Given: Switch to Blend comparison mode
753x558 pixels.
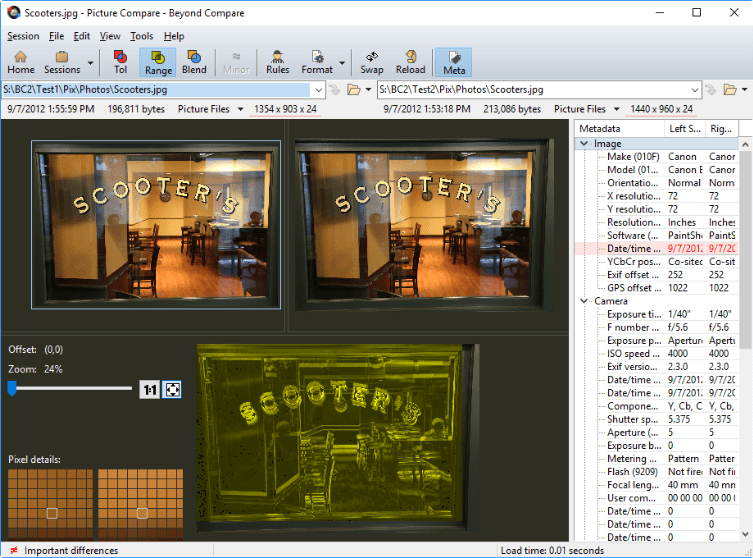Looking at the screenshot, I should [194, 62].
